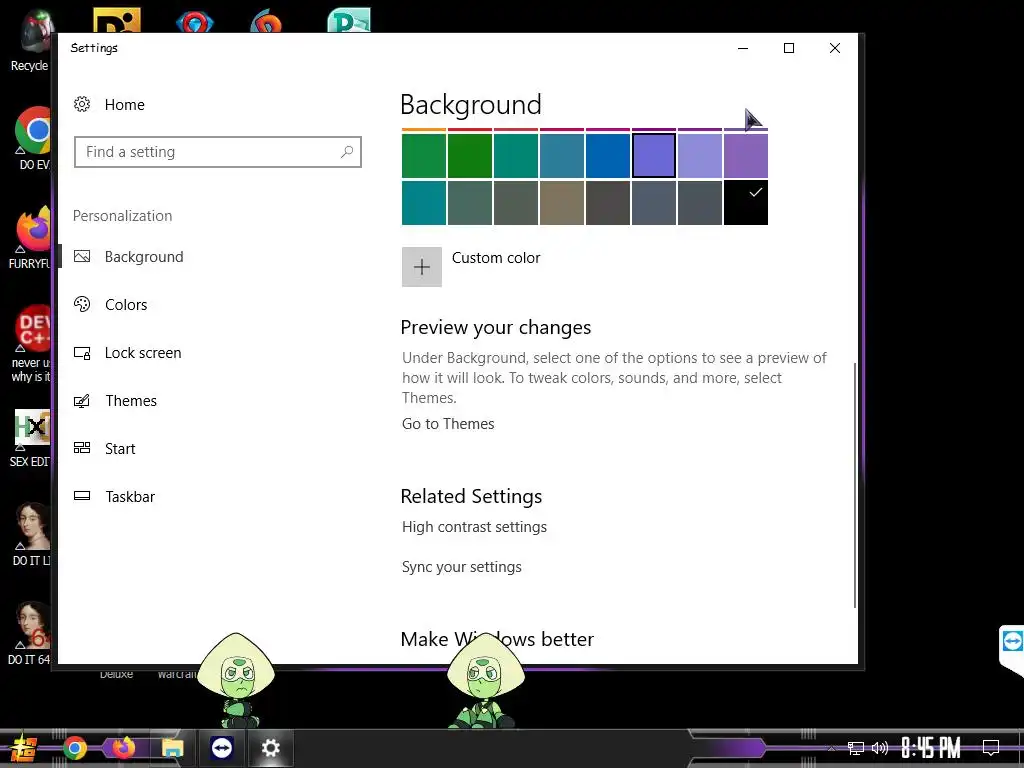Open High contrast settings link
This screenshot has height=768, width=1024.
point(474,527)
